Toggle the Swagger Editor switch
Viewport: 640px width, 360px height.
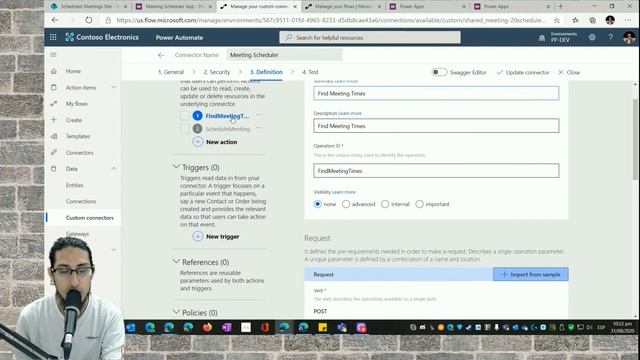439,72
